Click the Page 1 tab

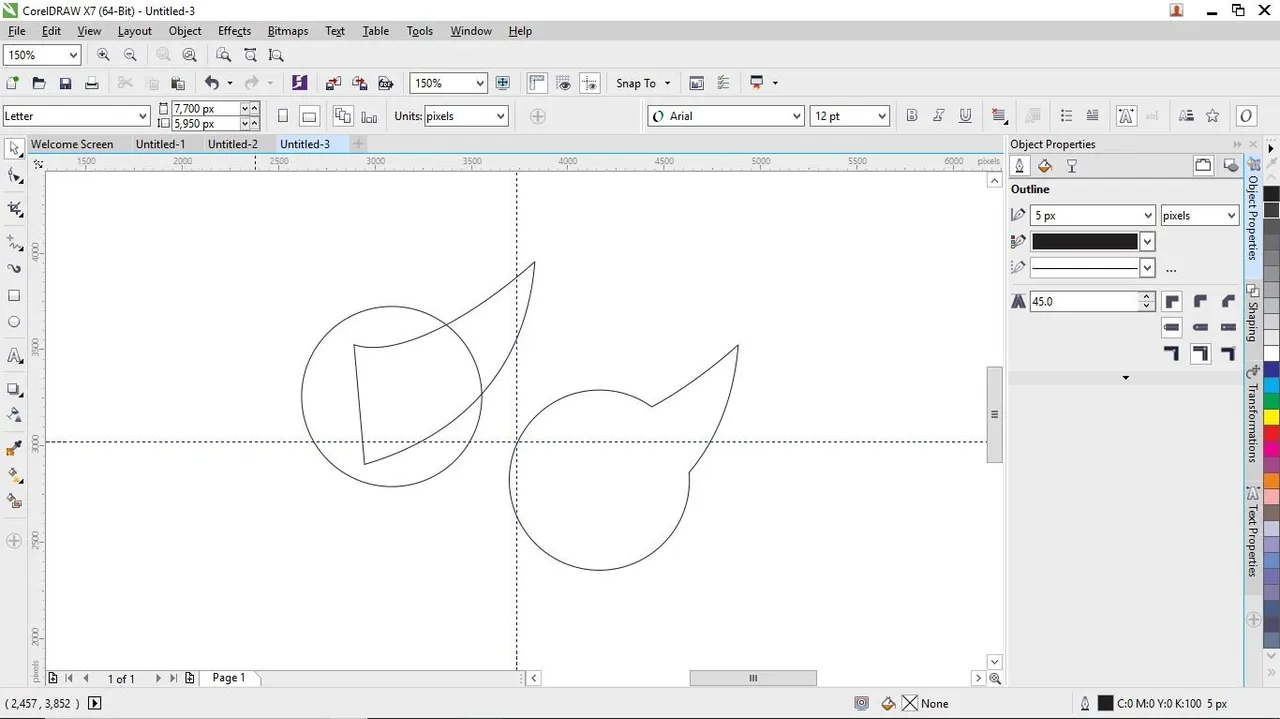click(229, 678)
